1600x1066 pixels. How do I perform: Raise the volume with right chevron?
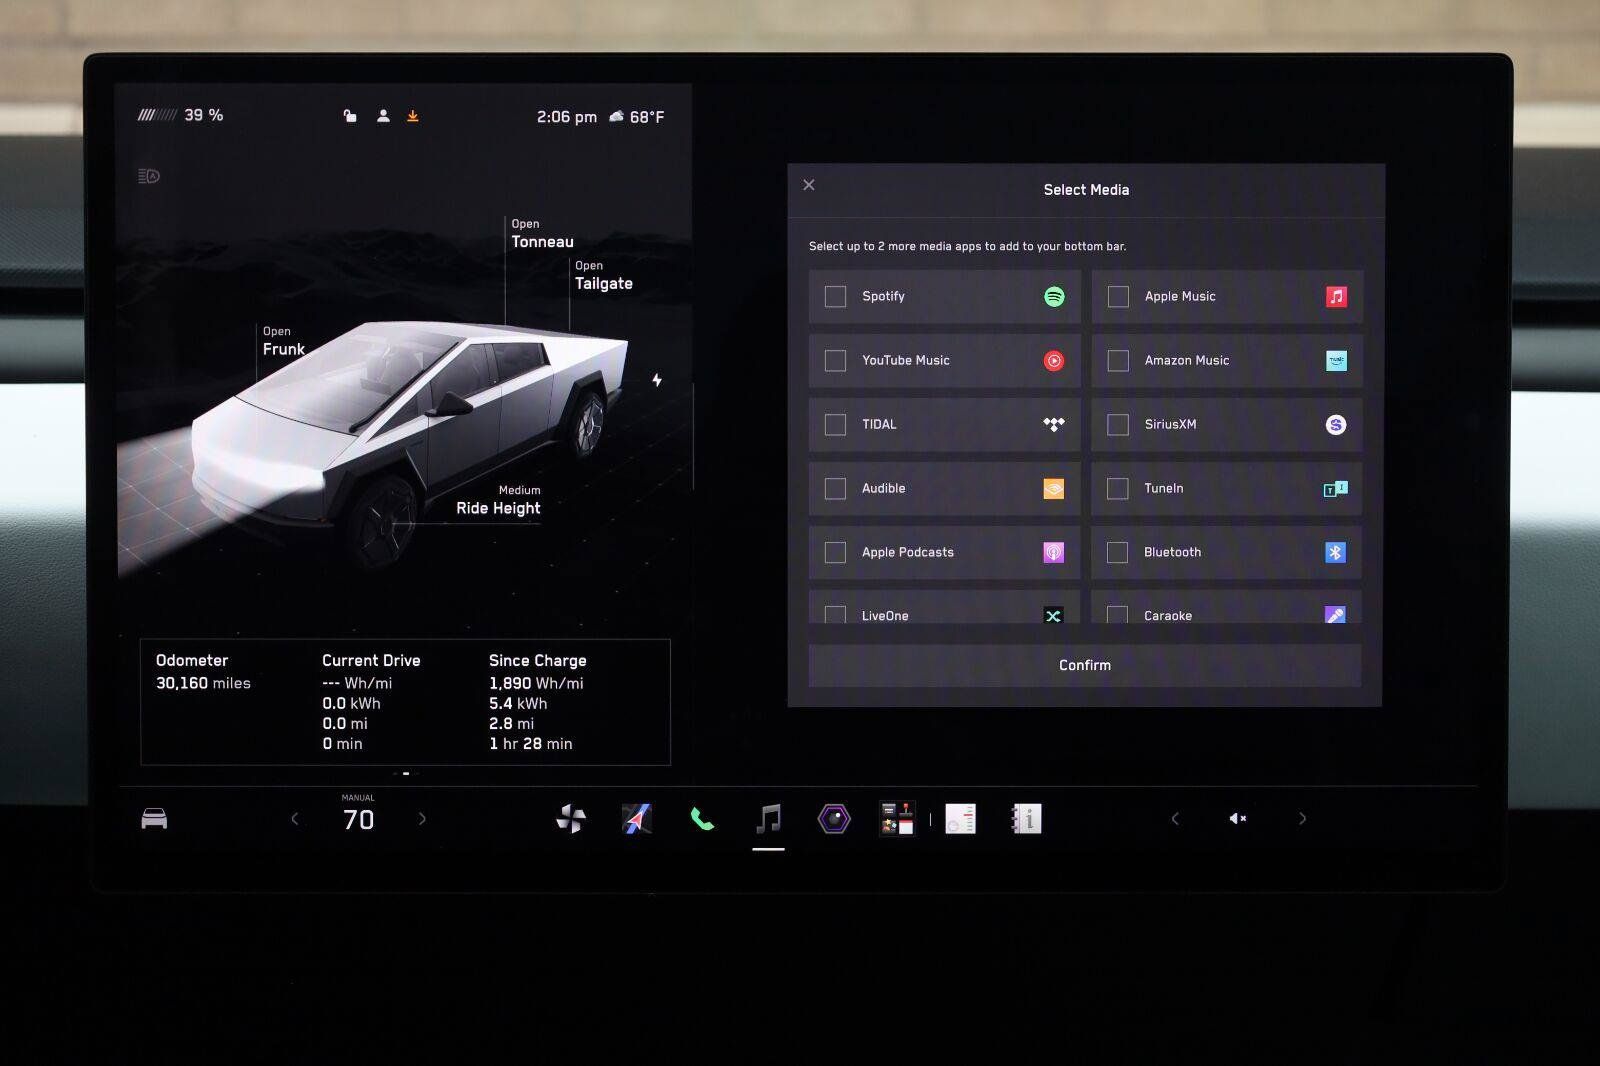tap(1302, 819)
